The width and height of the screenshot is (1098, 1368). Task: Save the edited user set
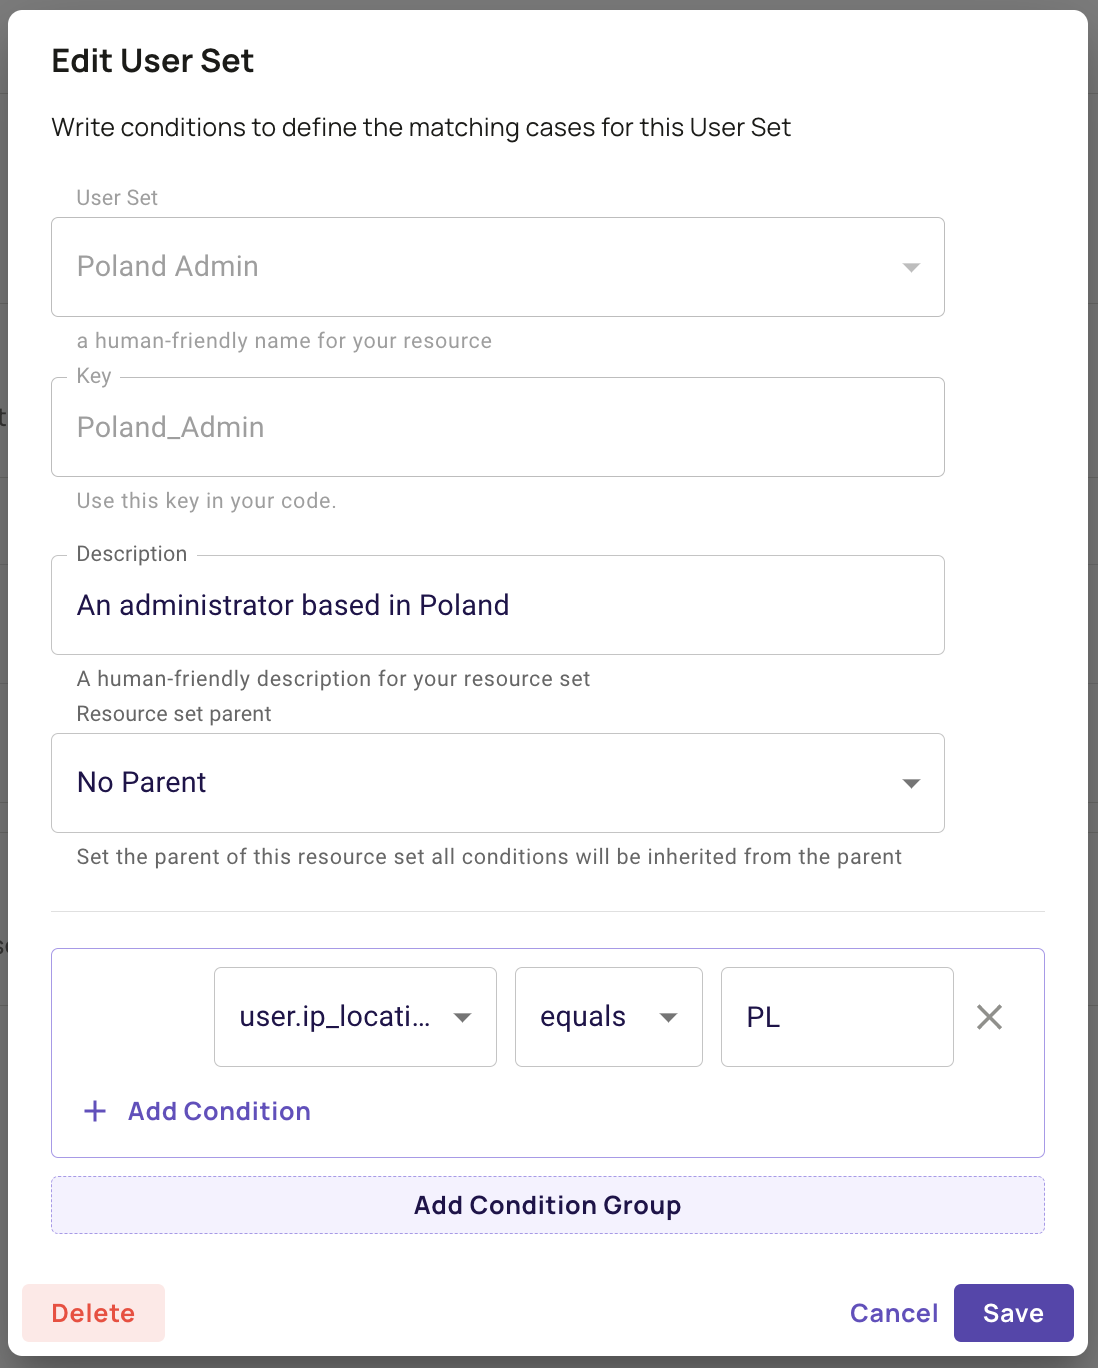click(x=1013, y=1313)
